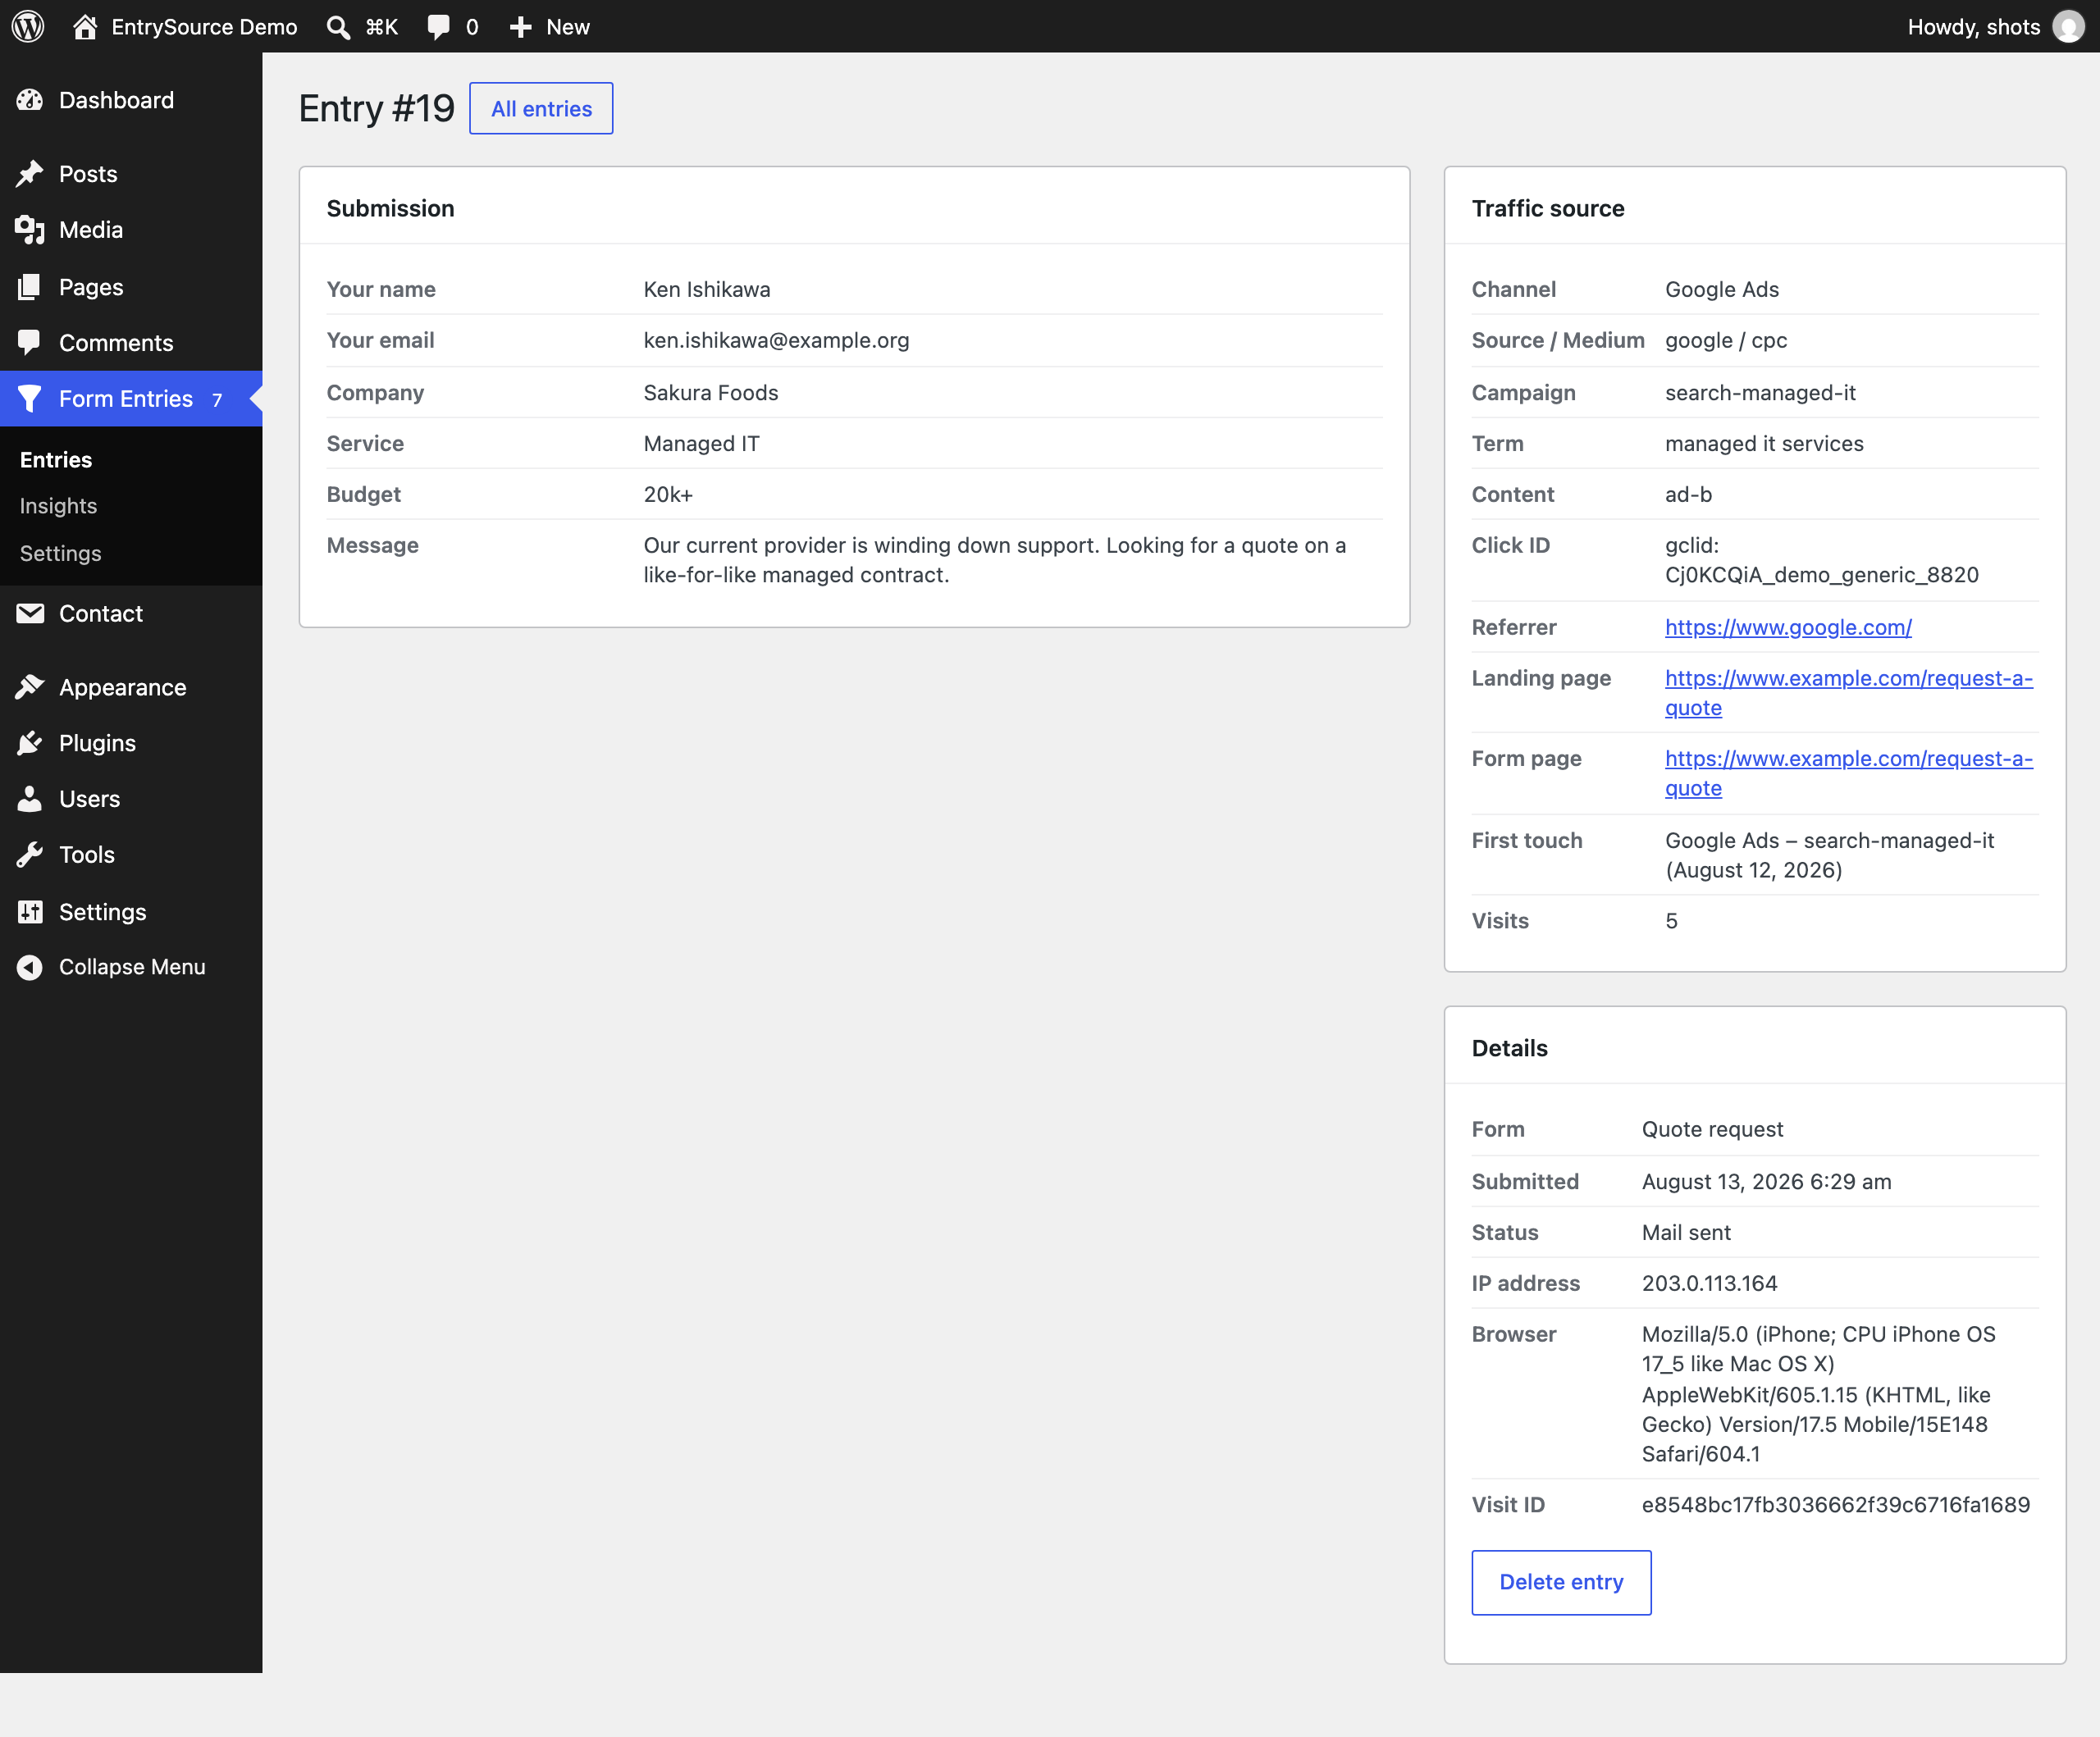Go to the Dashboard menu label

click(x=116, y=100)
